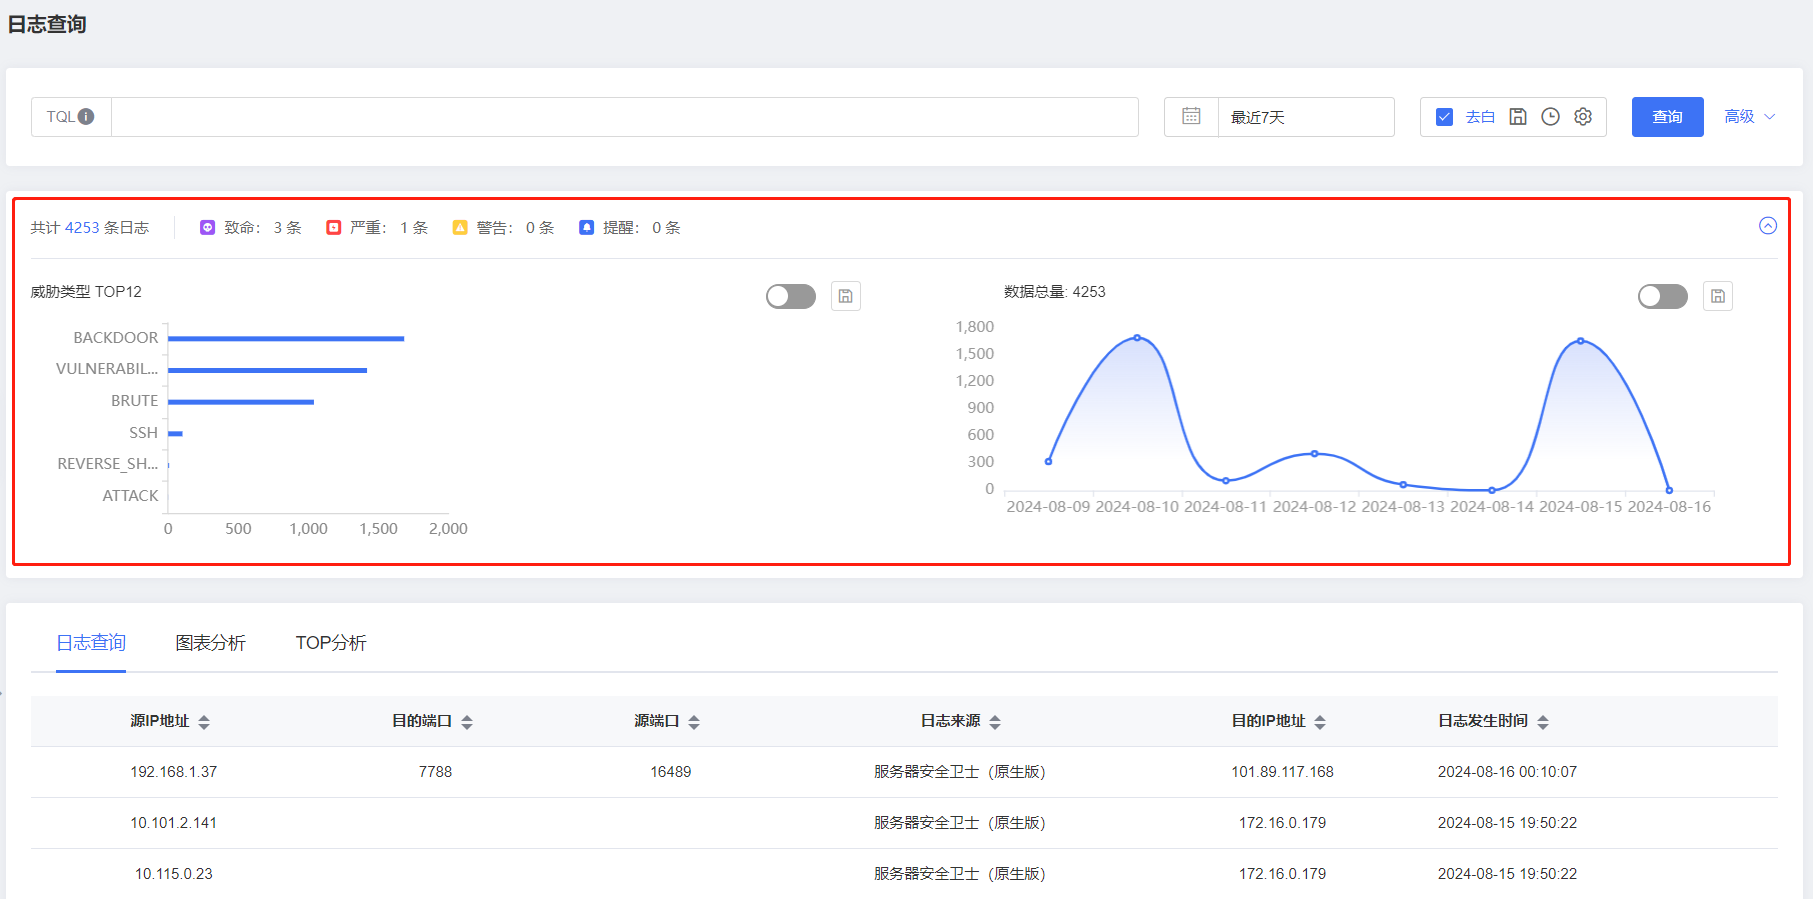The height and width of the screenshot is (899, 1813).
Task: Open query settings gear icon
Action: pos(1583,117)
